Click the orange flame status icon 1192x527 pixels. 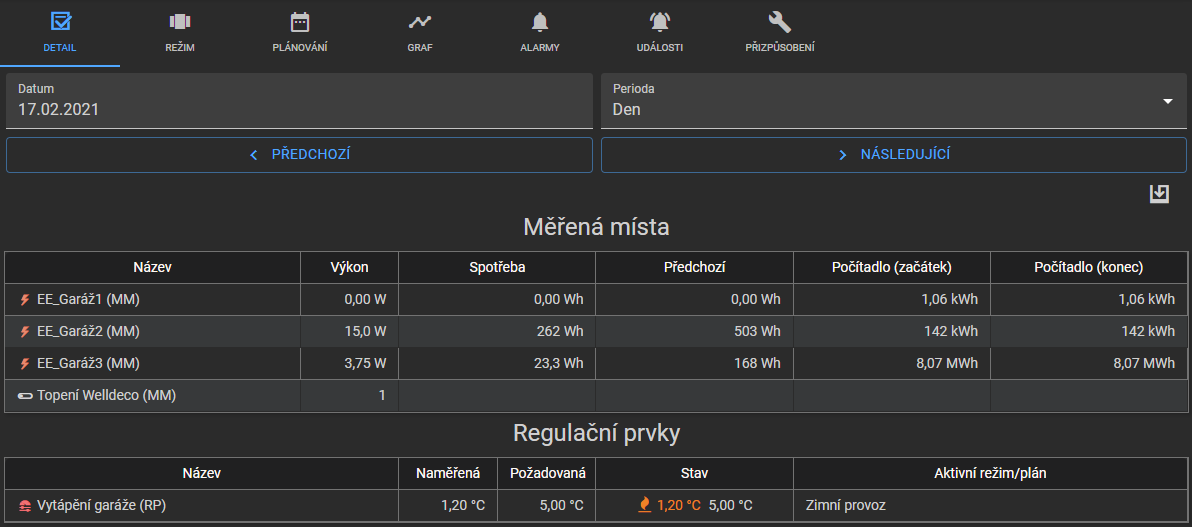pos(645,504)
